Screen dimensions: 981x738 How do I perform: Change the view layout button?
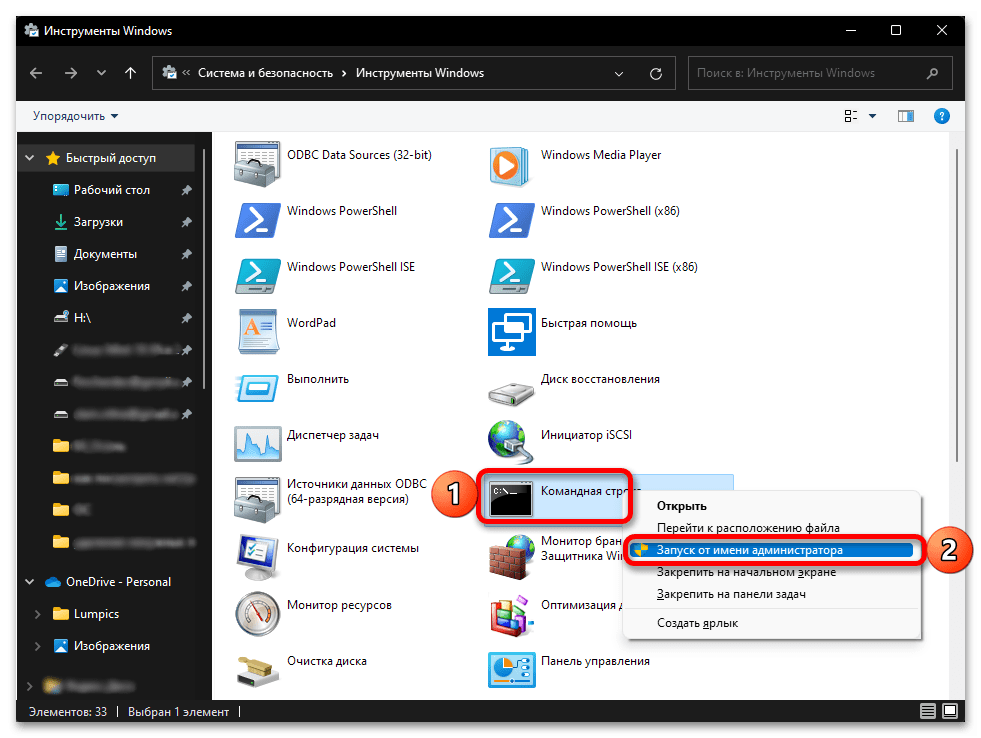coord(850,116)
